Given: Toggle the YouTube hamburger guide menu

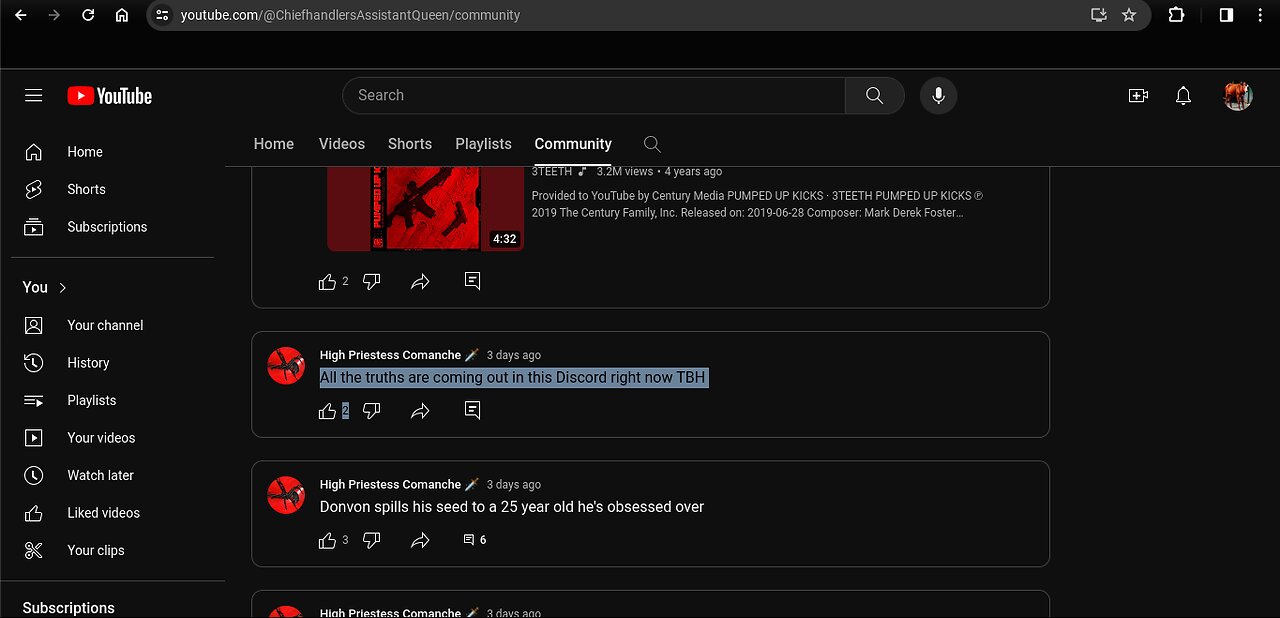Looking at the screenshot, I should coord(34,96).
